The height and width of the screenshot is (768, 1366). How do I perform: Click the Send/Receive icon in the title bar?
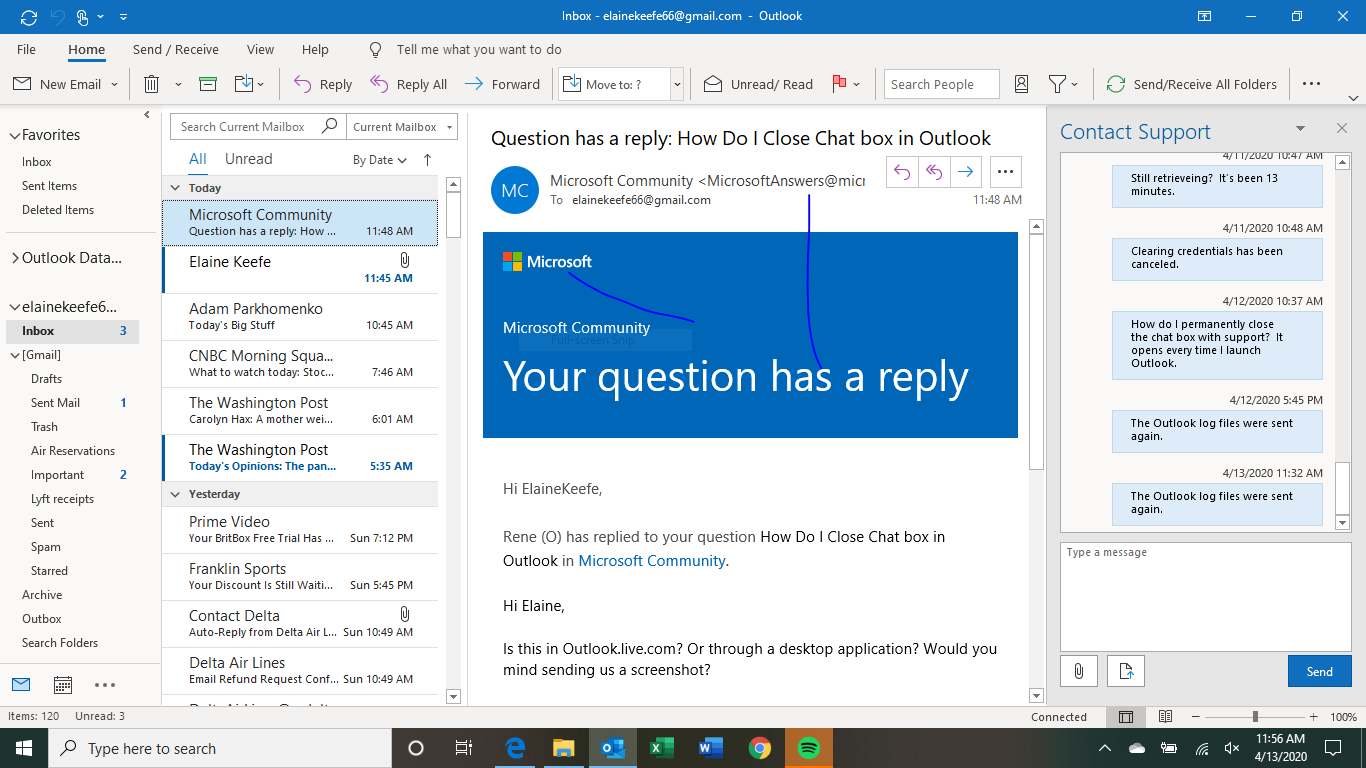[x=28, y=16]
